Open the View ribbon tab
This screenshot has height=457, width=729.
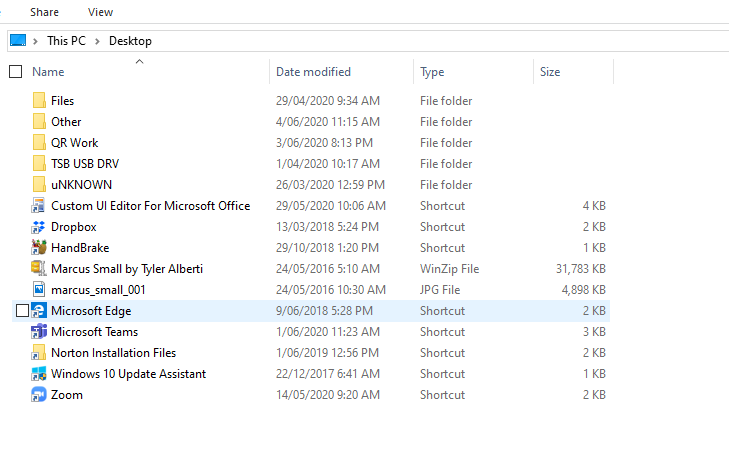(100, 12)
